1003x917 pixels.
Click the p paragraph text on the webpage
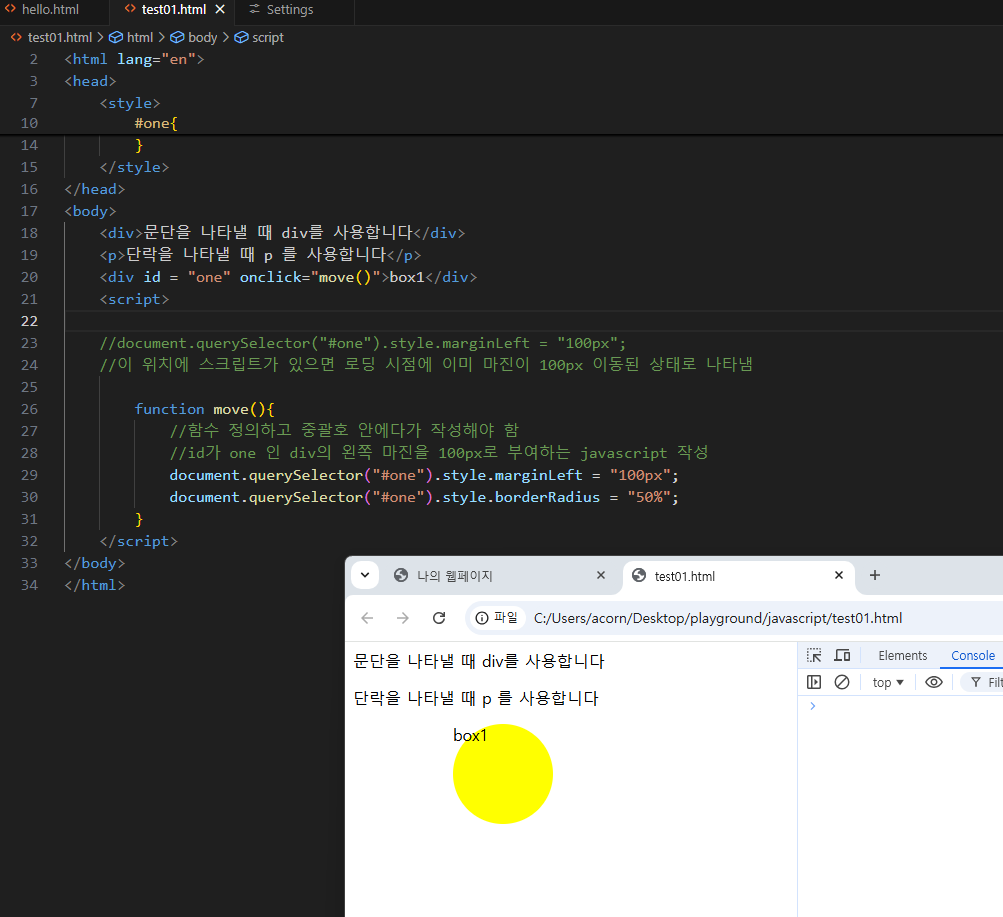[476, 698]
